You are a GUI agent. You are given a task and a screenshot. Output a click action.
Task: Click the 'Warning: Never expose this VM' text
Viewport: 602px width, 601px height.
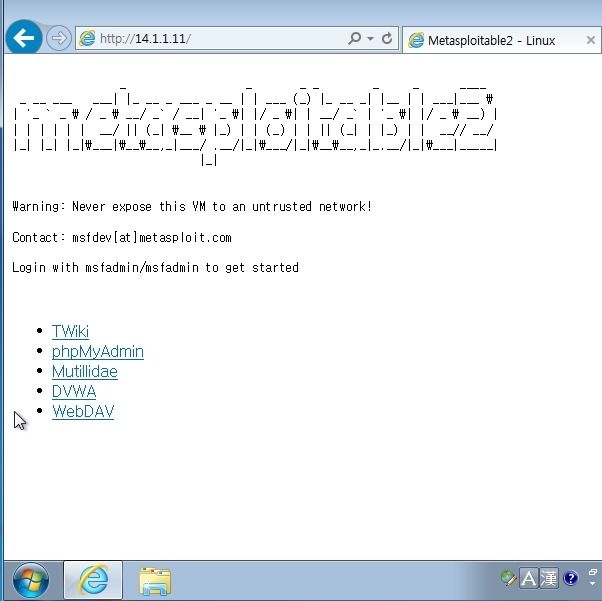192,207
